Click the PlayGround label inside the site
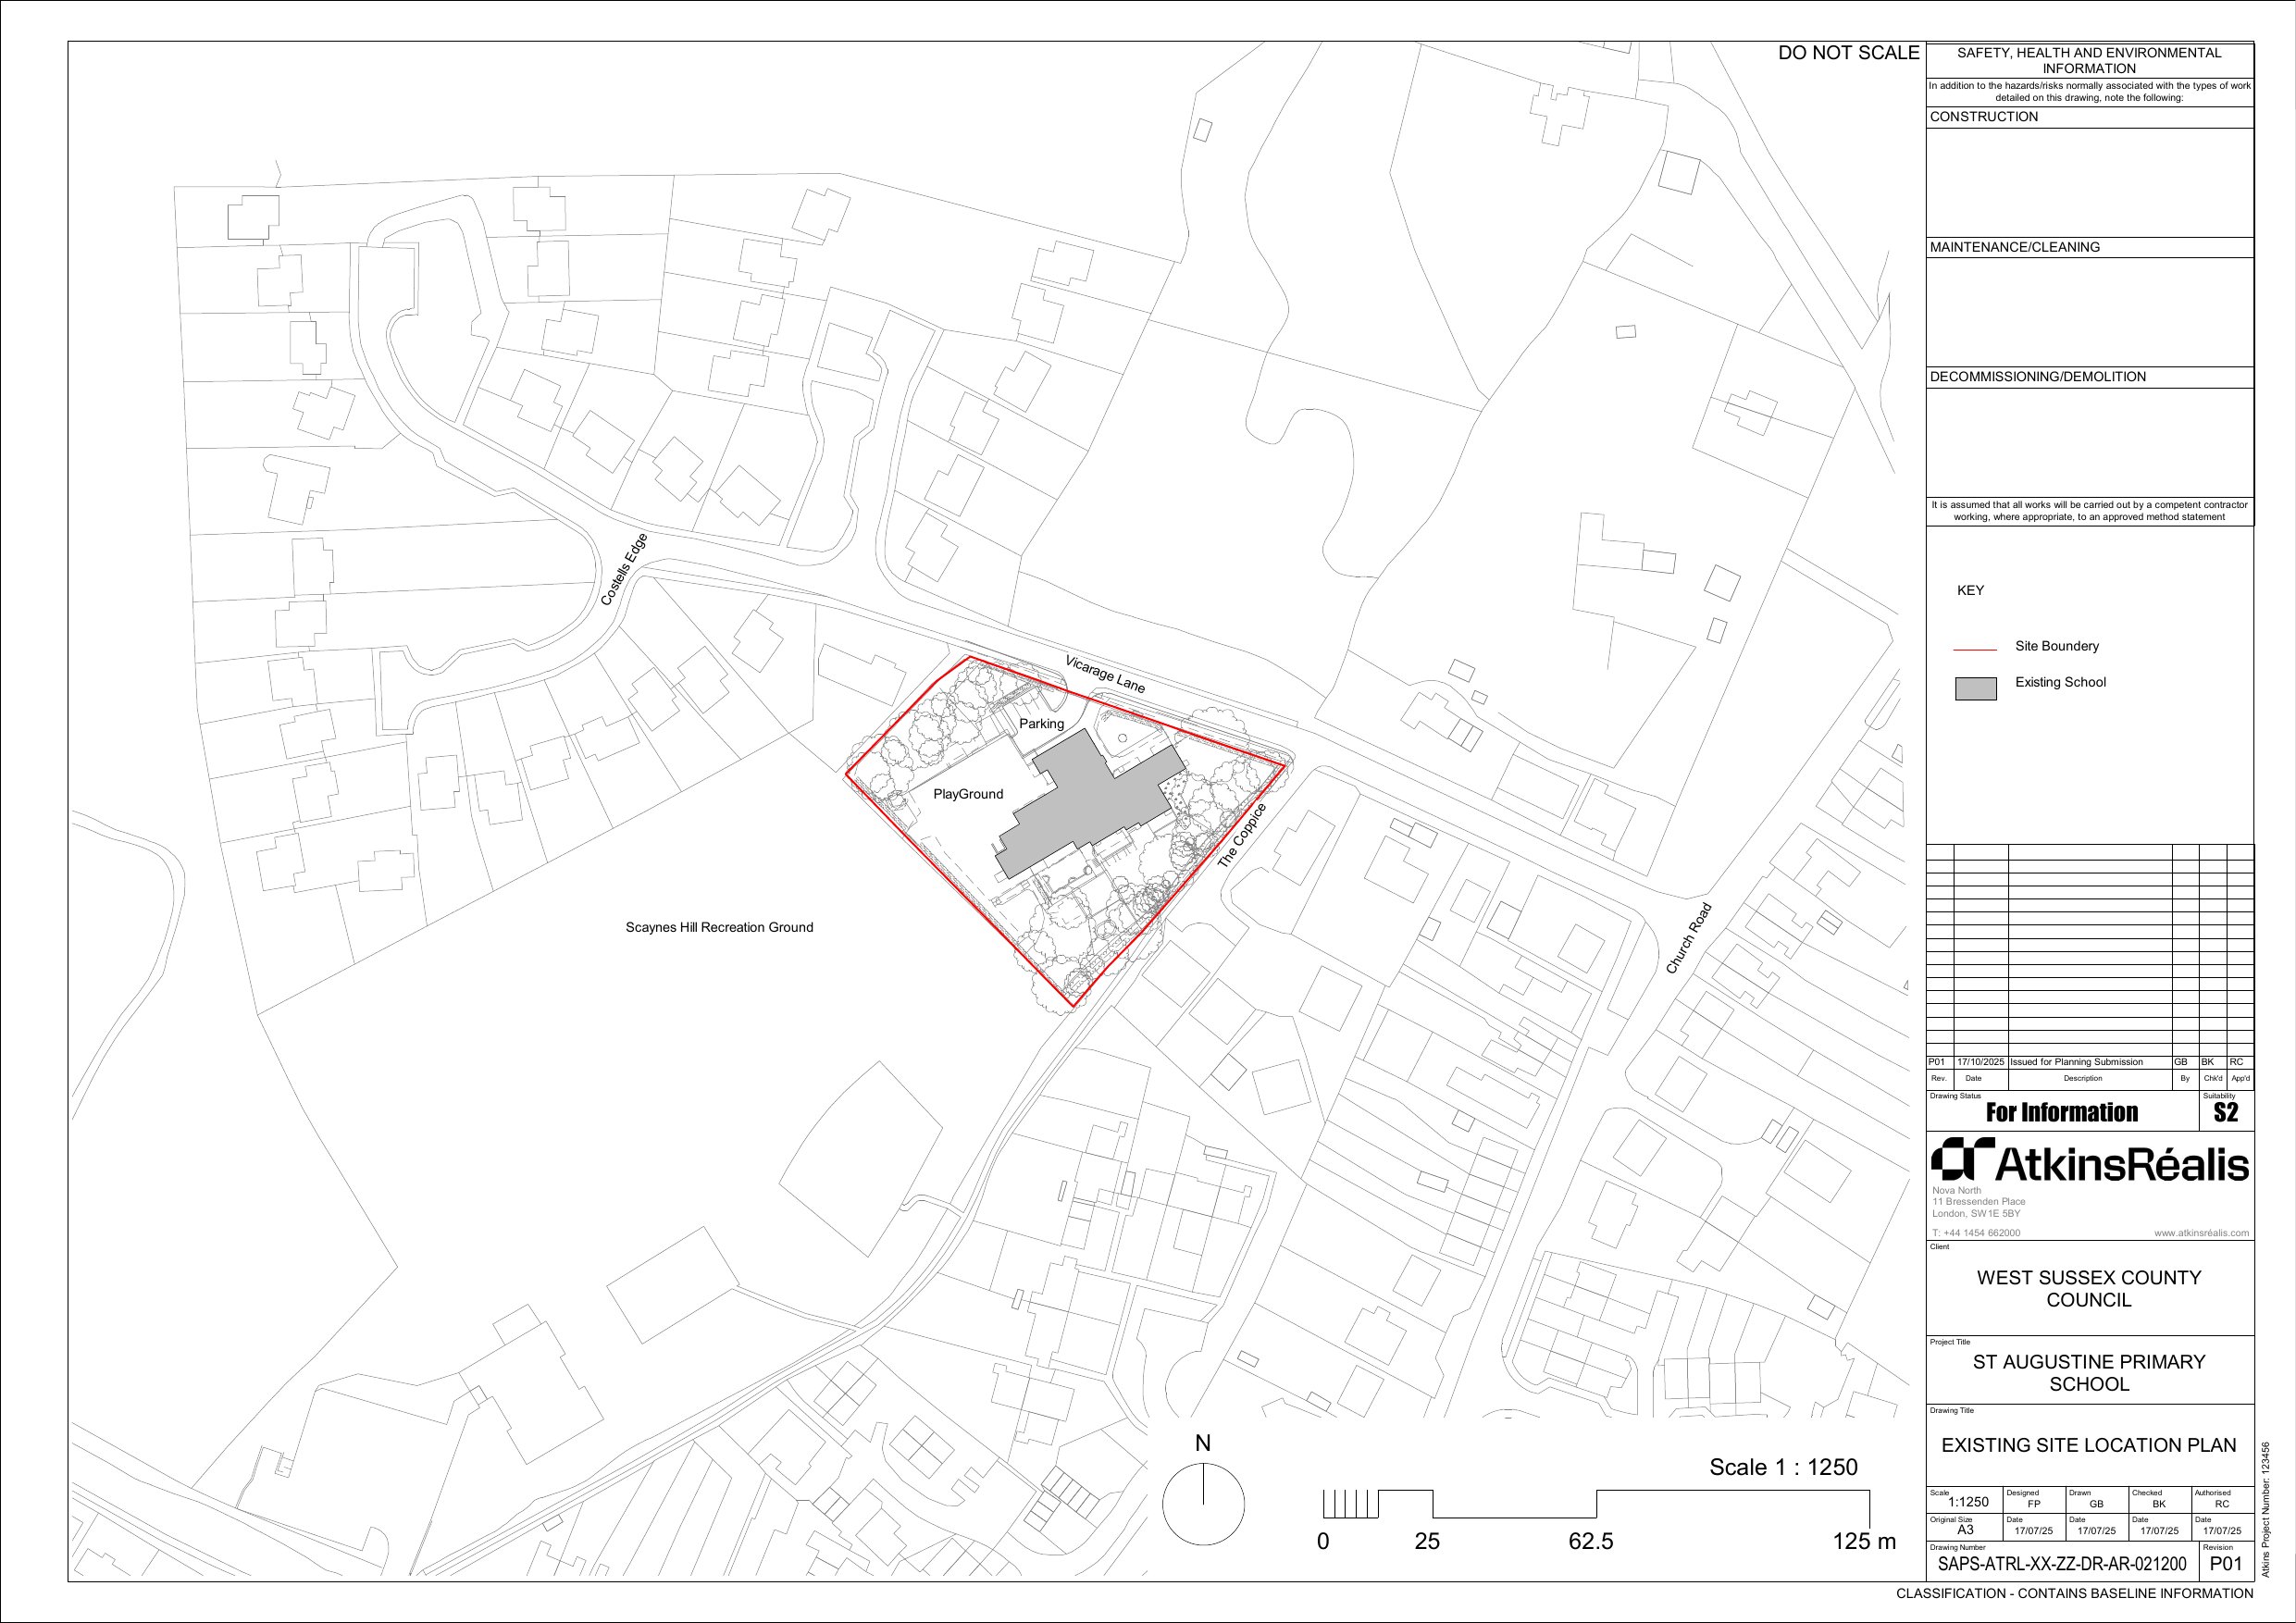The image size is (2296, 1623). [967, 794]
